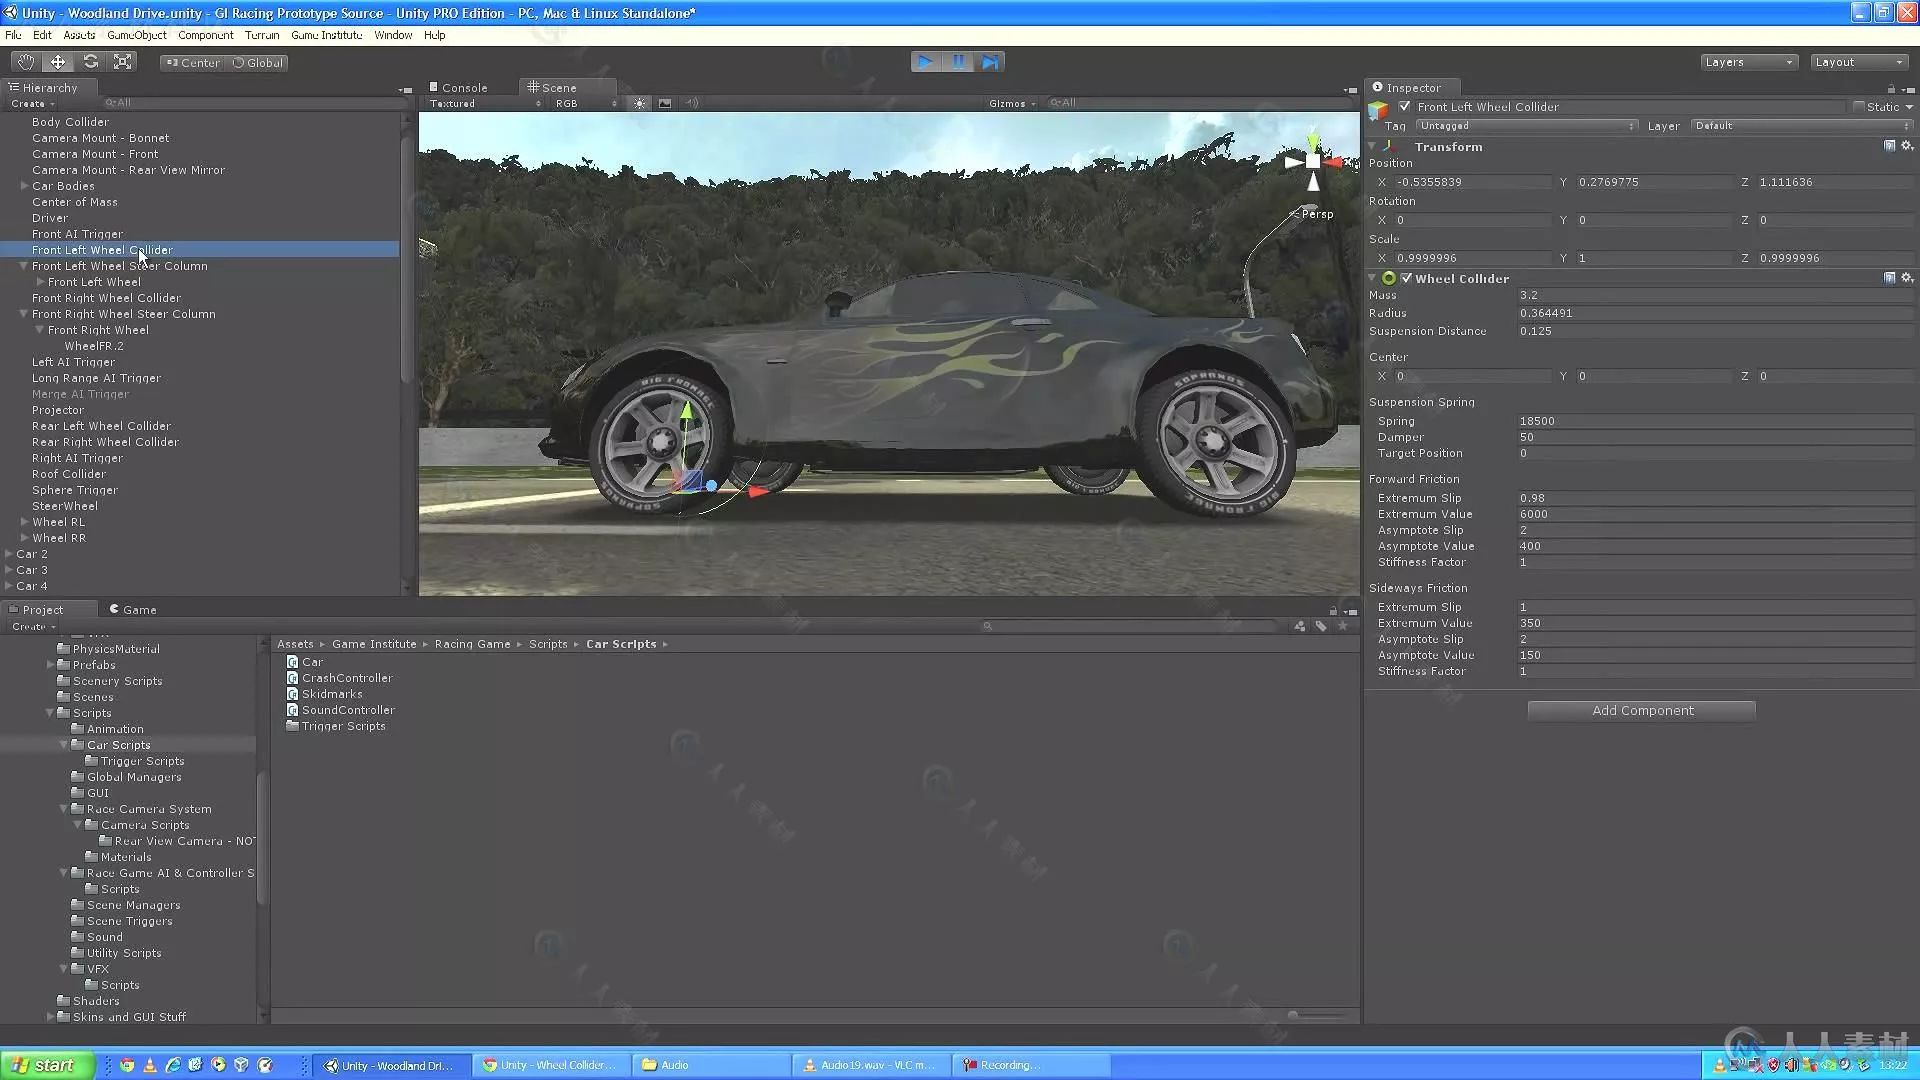Click the Add Component button
The height and width of the screenshot is (1080, 1920).
pyautogui.click(x=1642, y=710)
